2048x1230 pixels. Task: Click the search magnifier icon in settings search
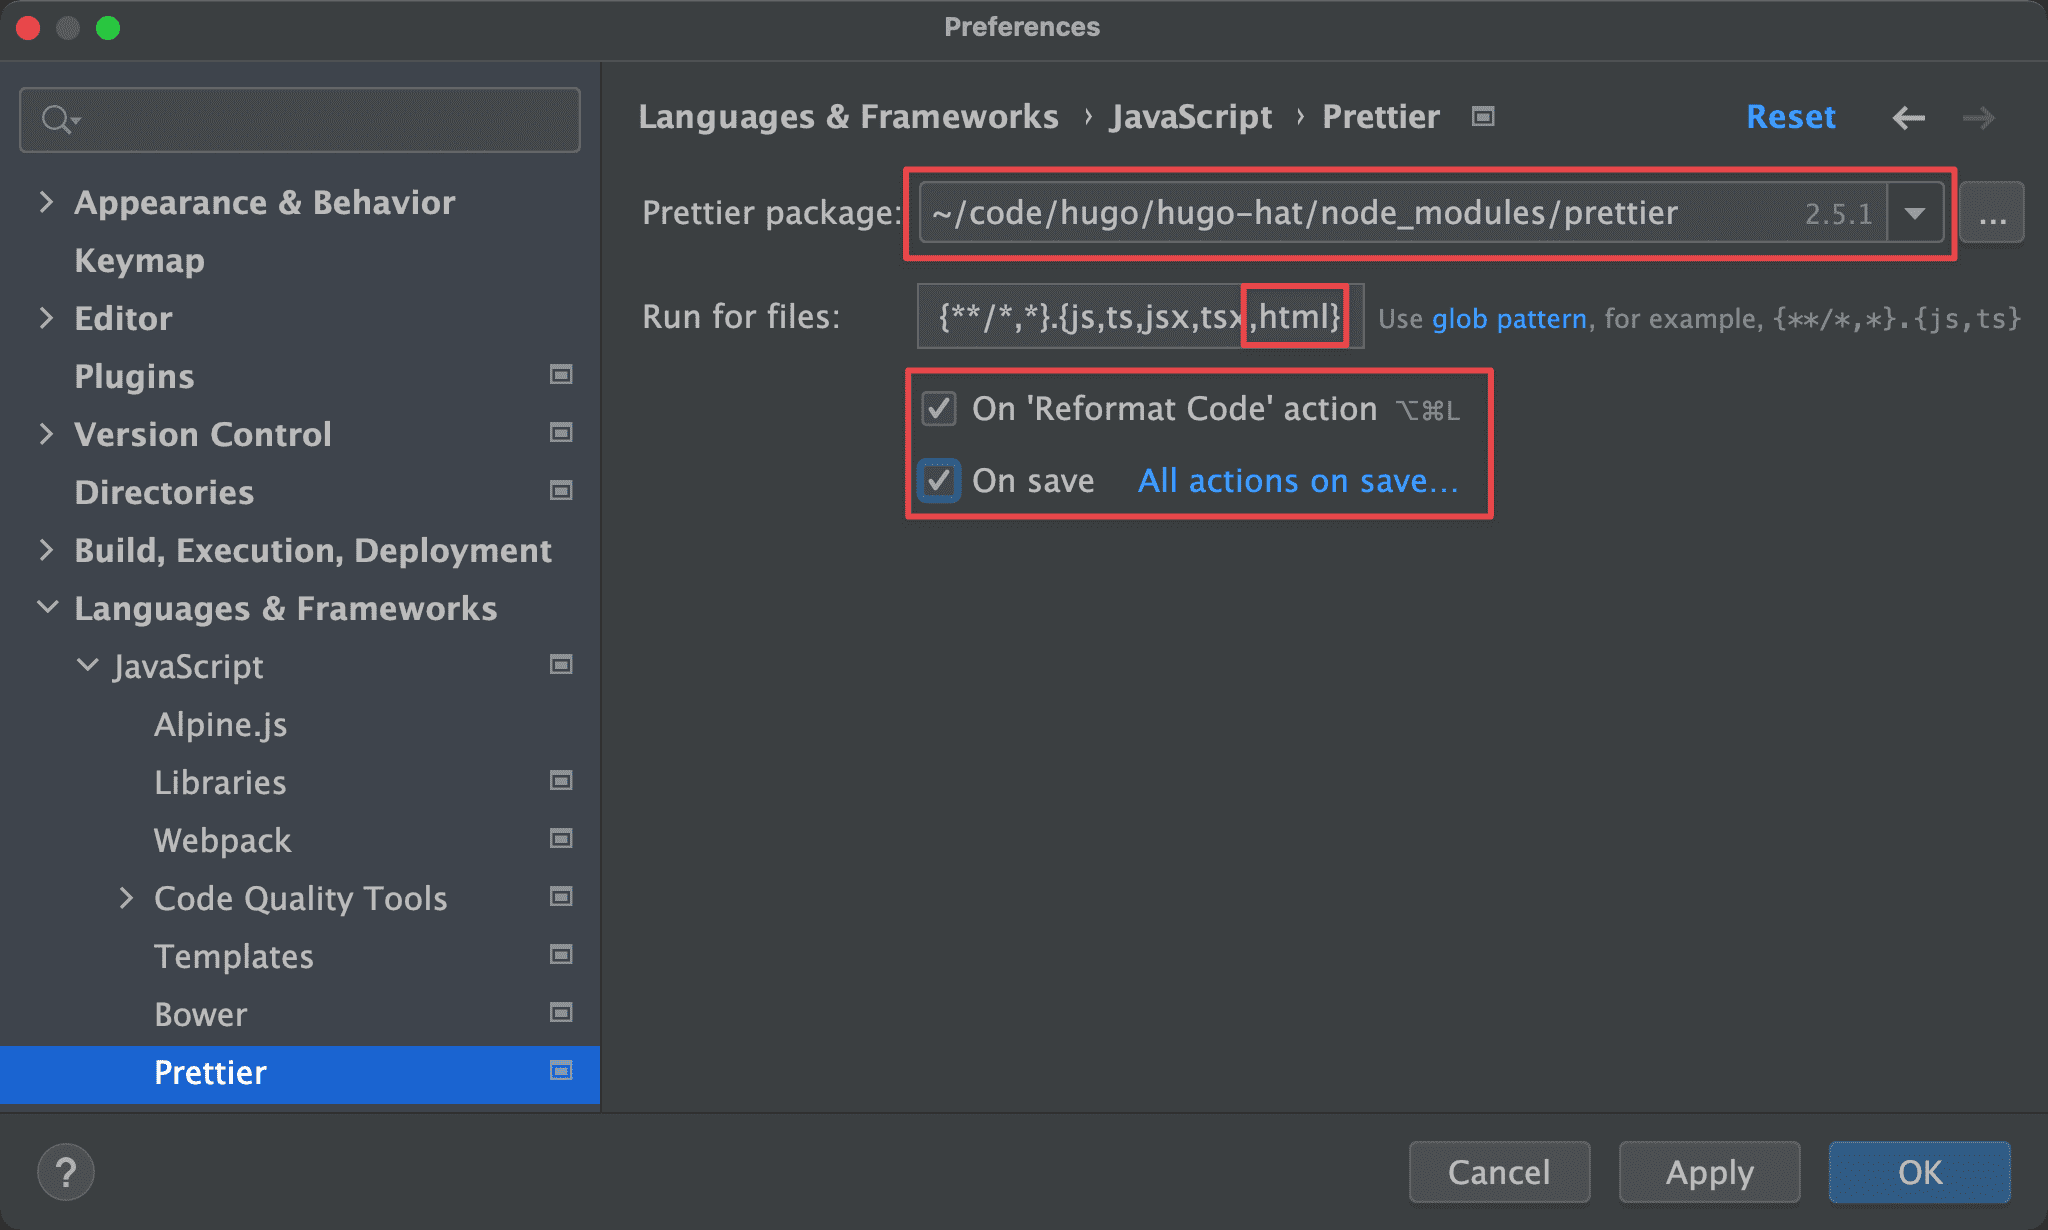click(x=59, y=120)
